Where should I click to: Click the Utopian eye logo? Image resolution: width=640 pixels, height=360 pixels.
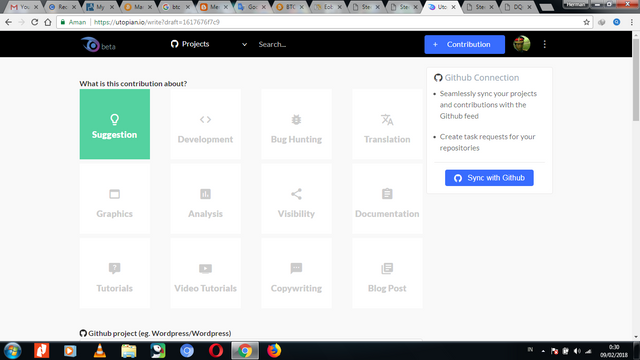point(91,44)
